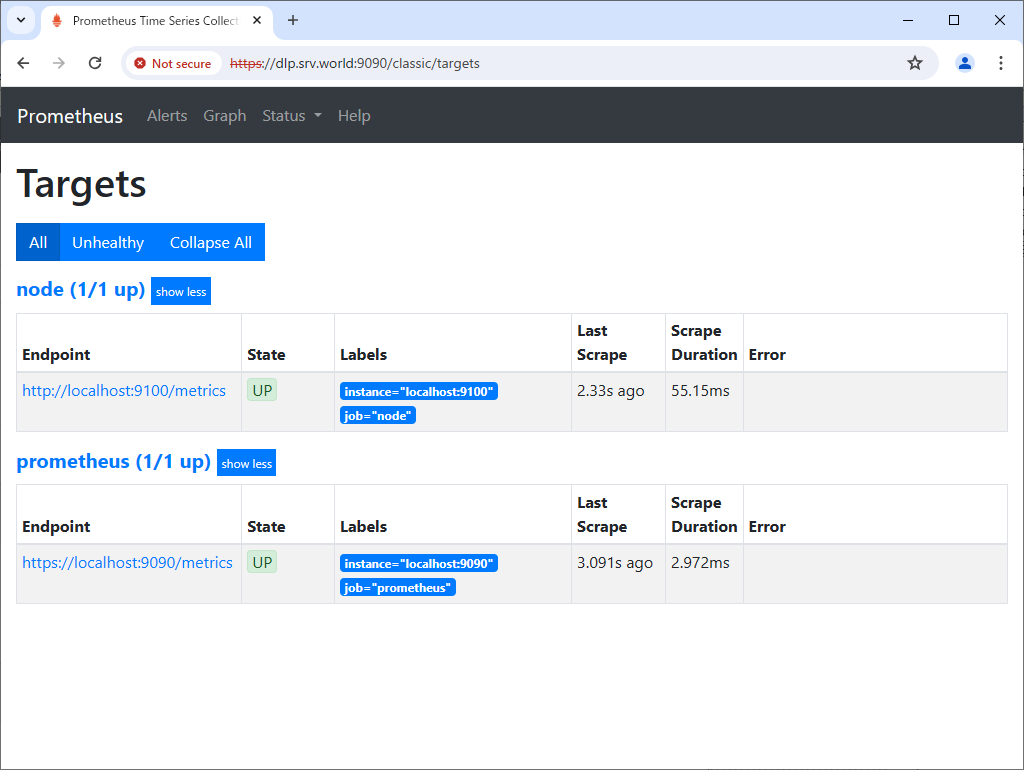Bookmark this page with the star icon
This screenshot has width=1024, height=770.
[x=915, y=63]
